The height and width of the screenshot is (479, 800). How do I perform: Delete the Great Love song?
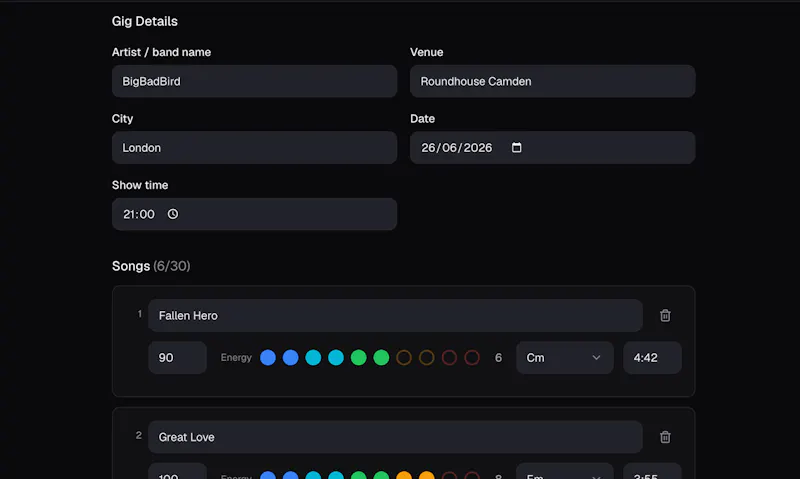665,437
